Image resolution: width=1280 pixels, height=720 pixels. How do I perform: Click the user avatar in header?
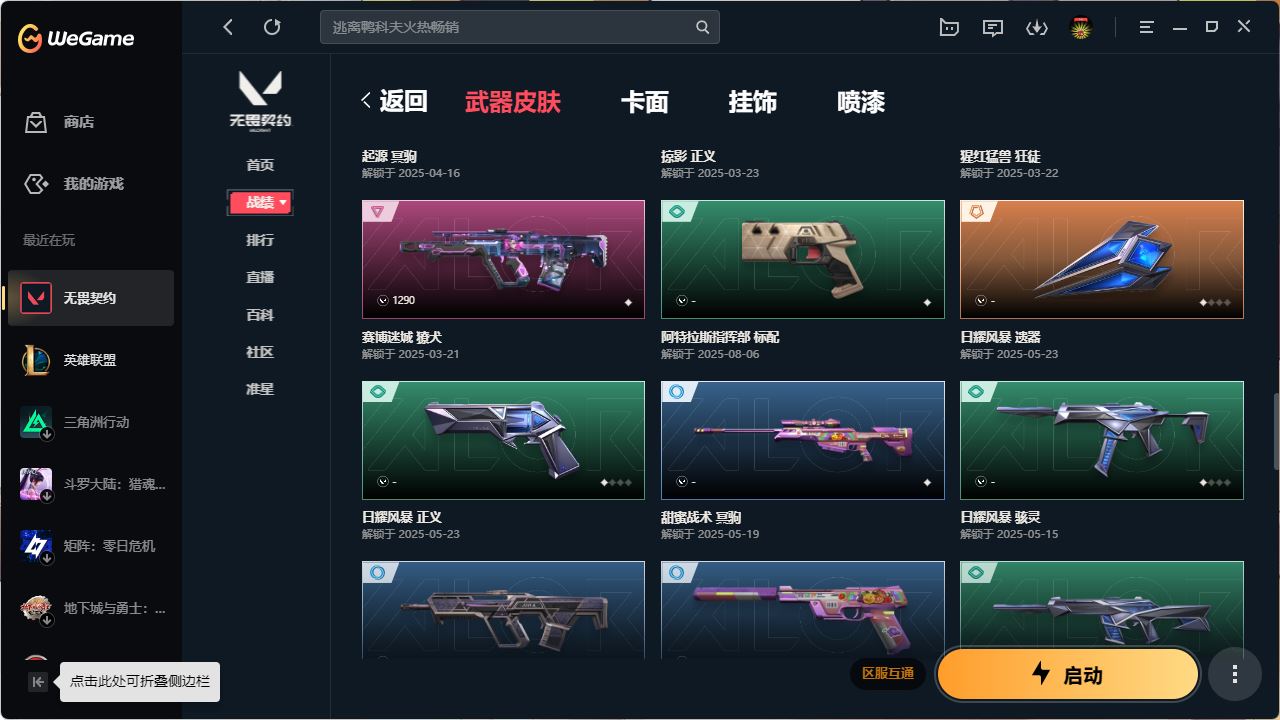click(1081, 28)
